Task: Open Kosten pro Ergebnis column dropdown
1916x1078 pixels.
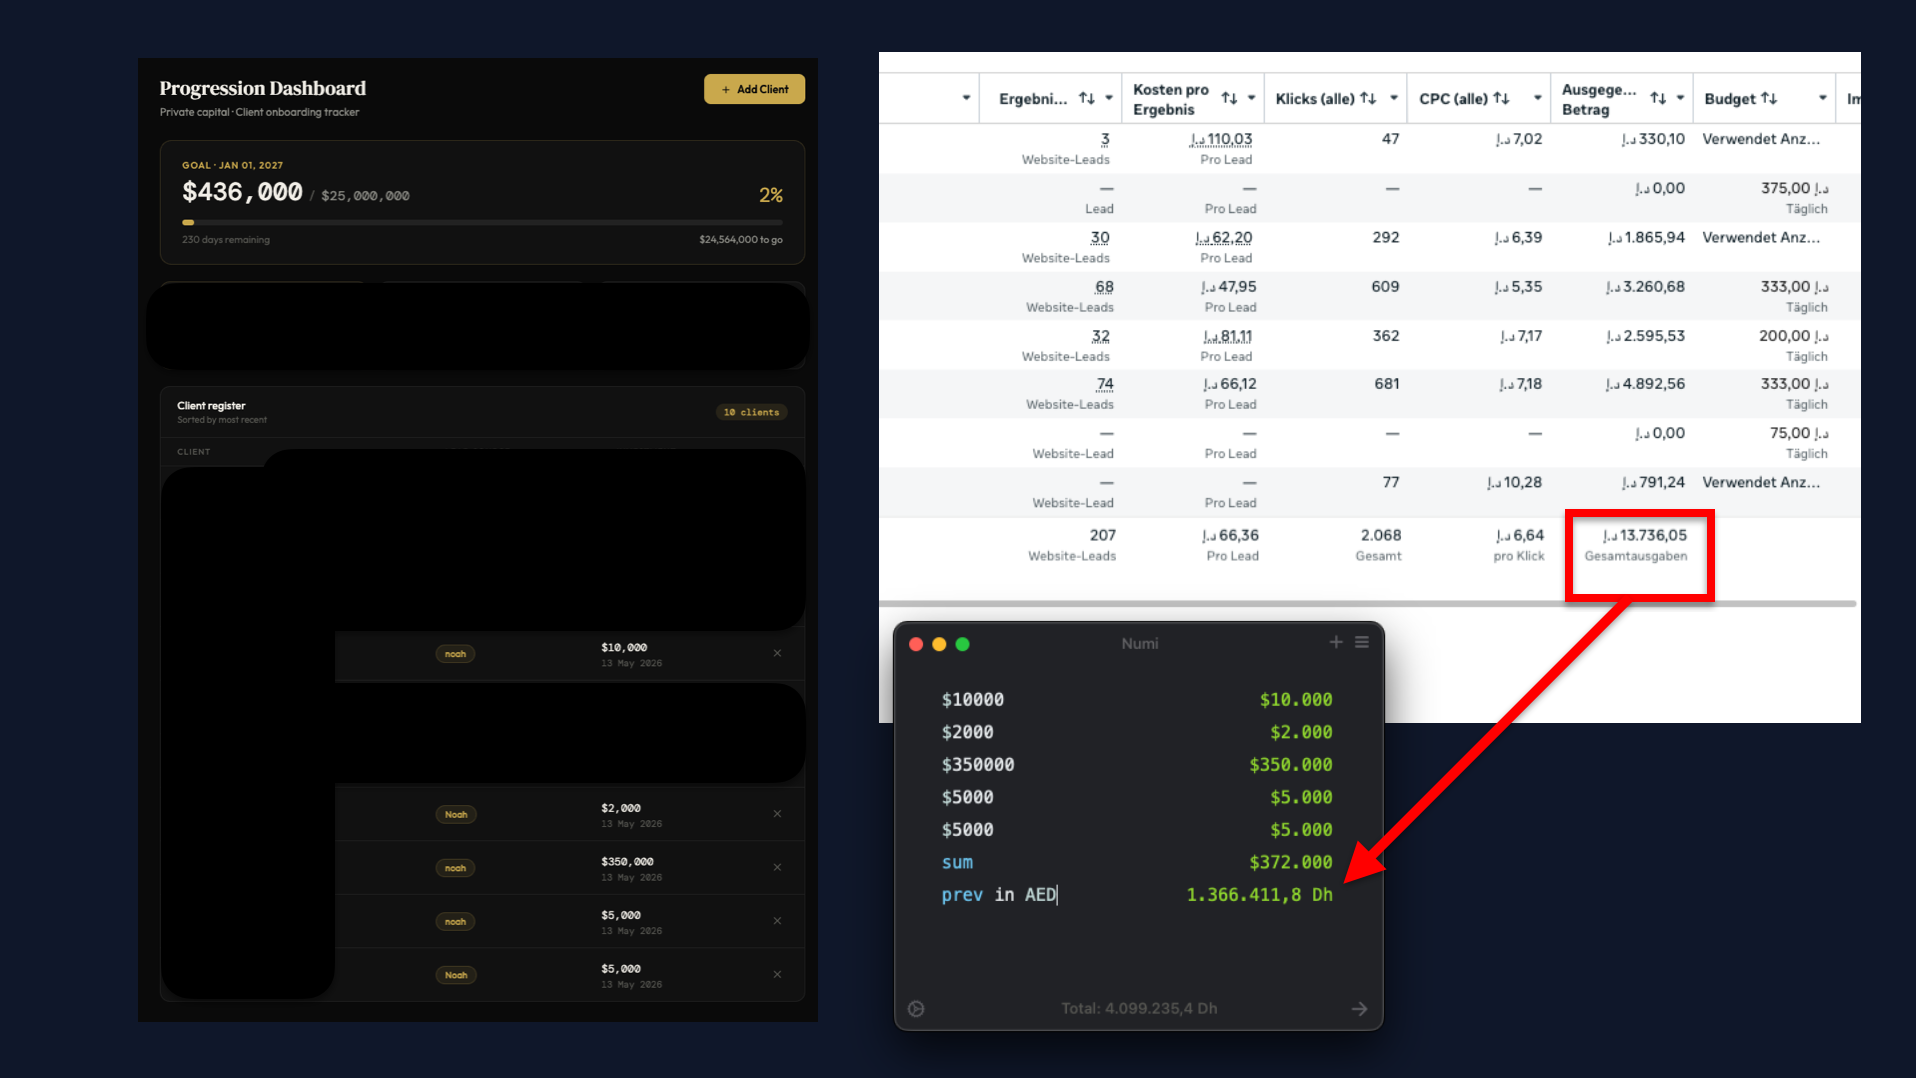Action: (1251, 98)
